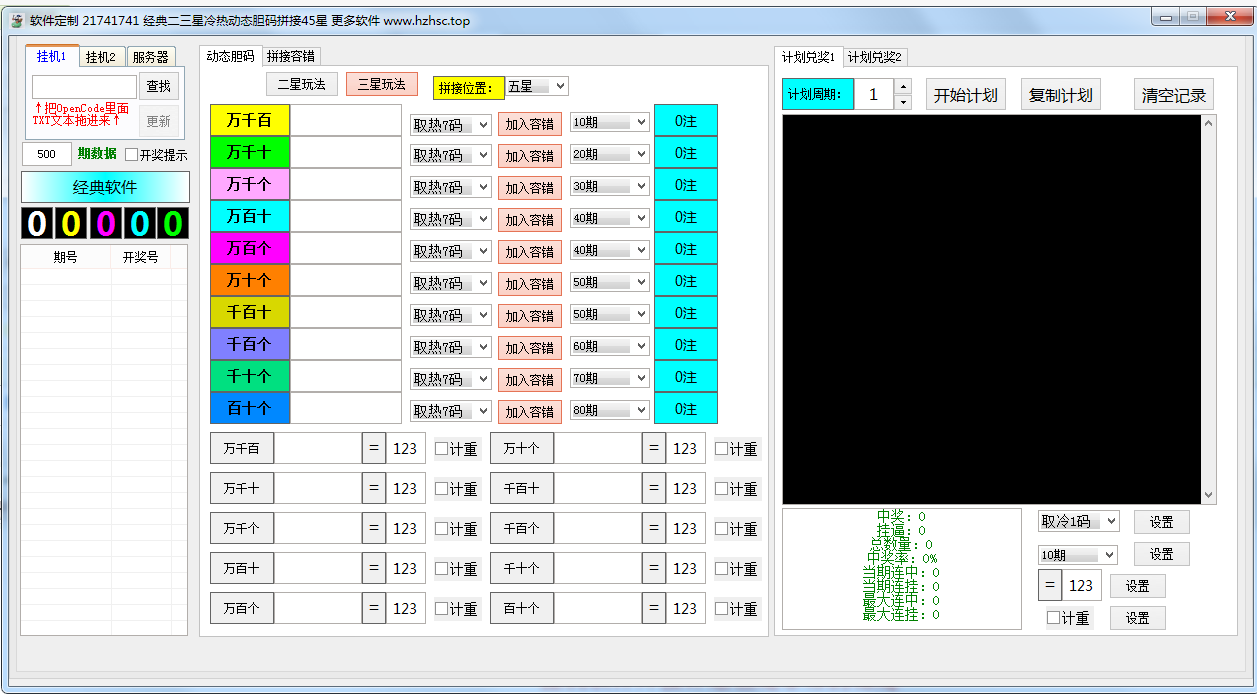Click the black plan log scrollbar down arrow

[1209, 496]
